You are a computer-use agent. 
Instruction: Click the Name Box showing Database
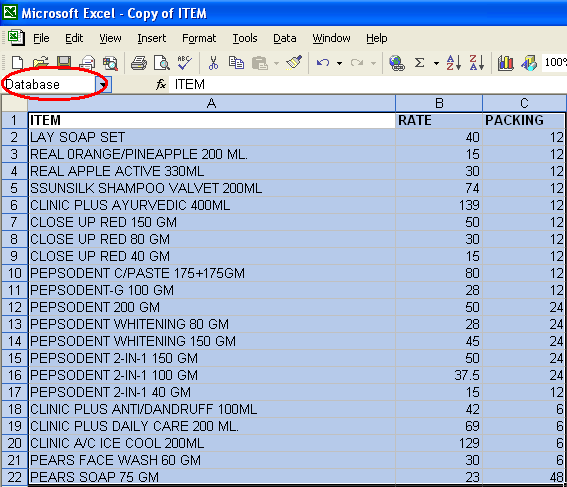(x=49, y=85)
